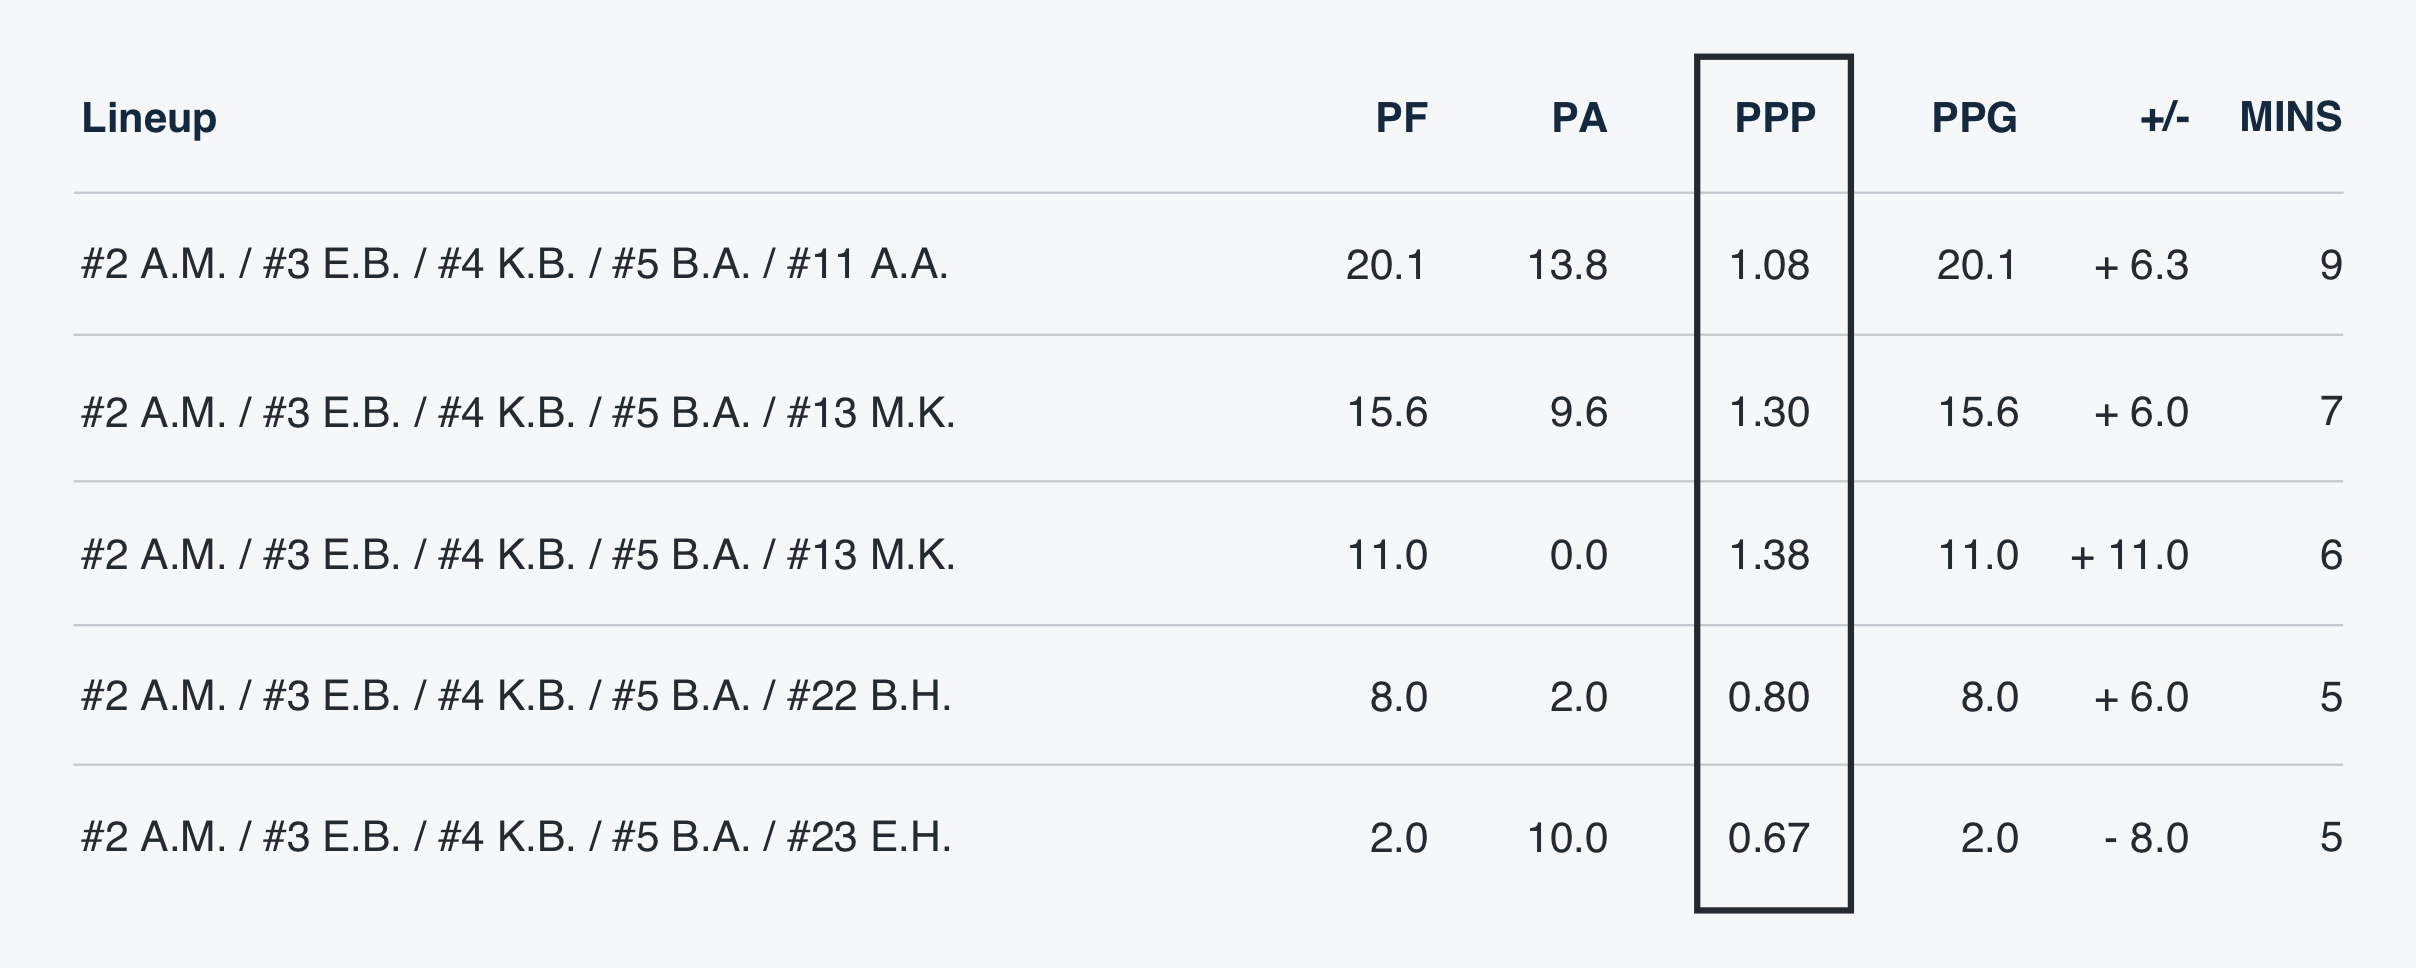Click the 1.38 PPP value
This screenshot has width=2416, height=968.
(x=1769, y=555)
